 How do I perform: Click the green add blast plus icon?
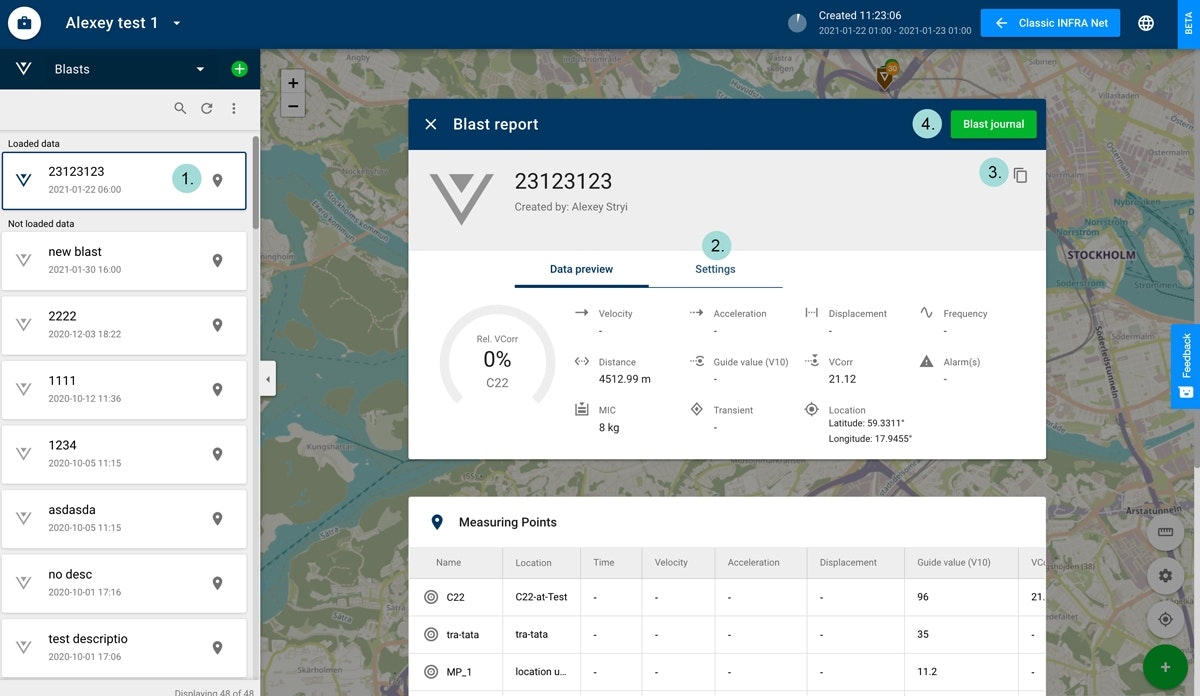click(239, 69)
